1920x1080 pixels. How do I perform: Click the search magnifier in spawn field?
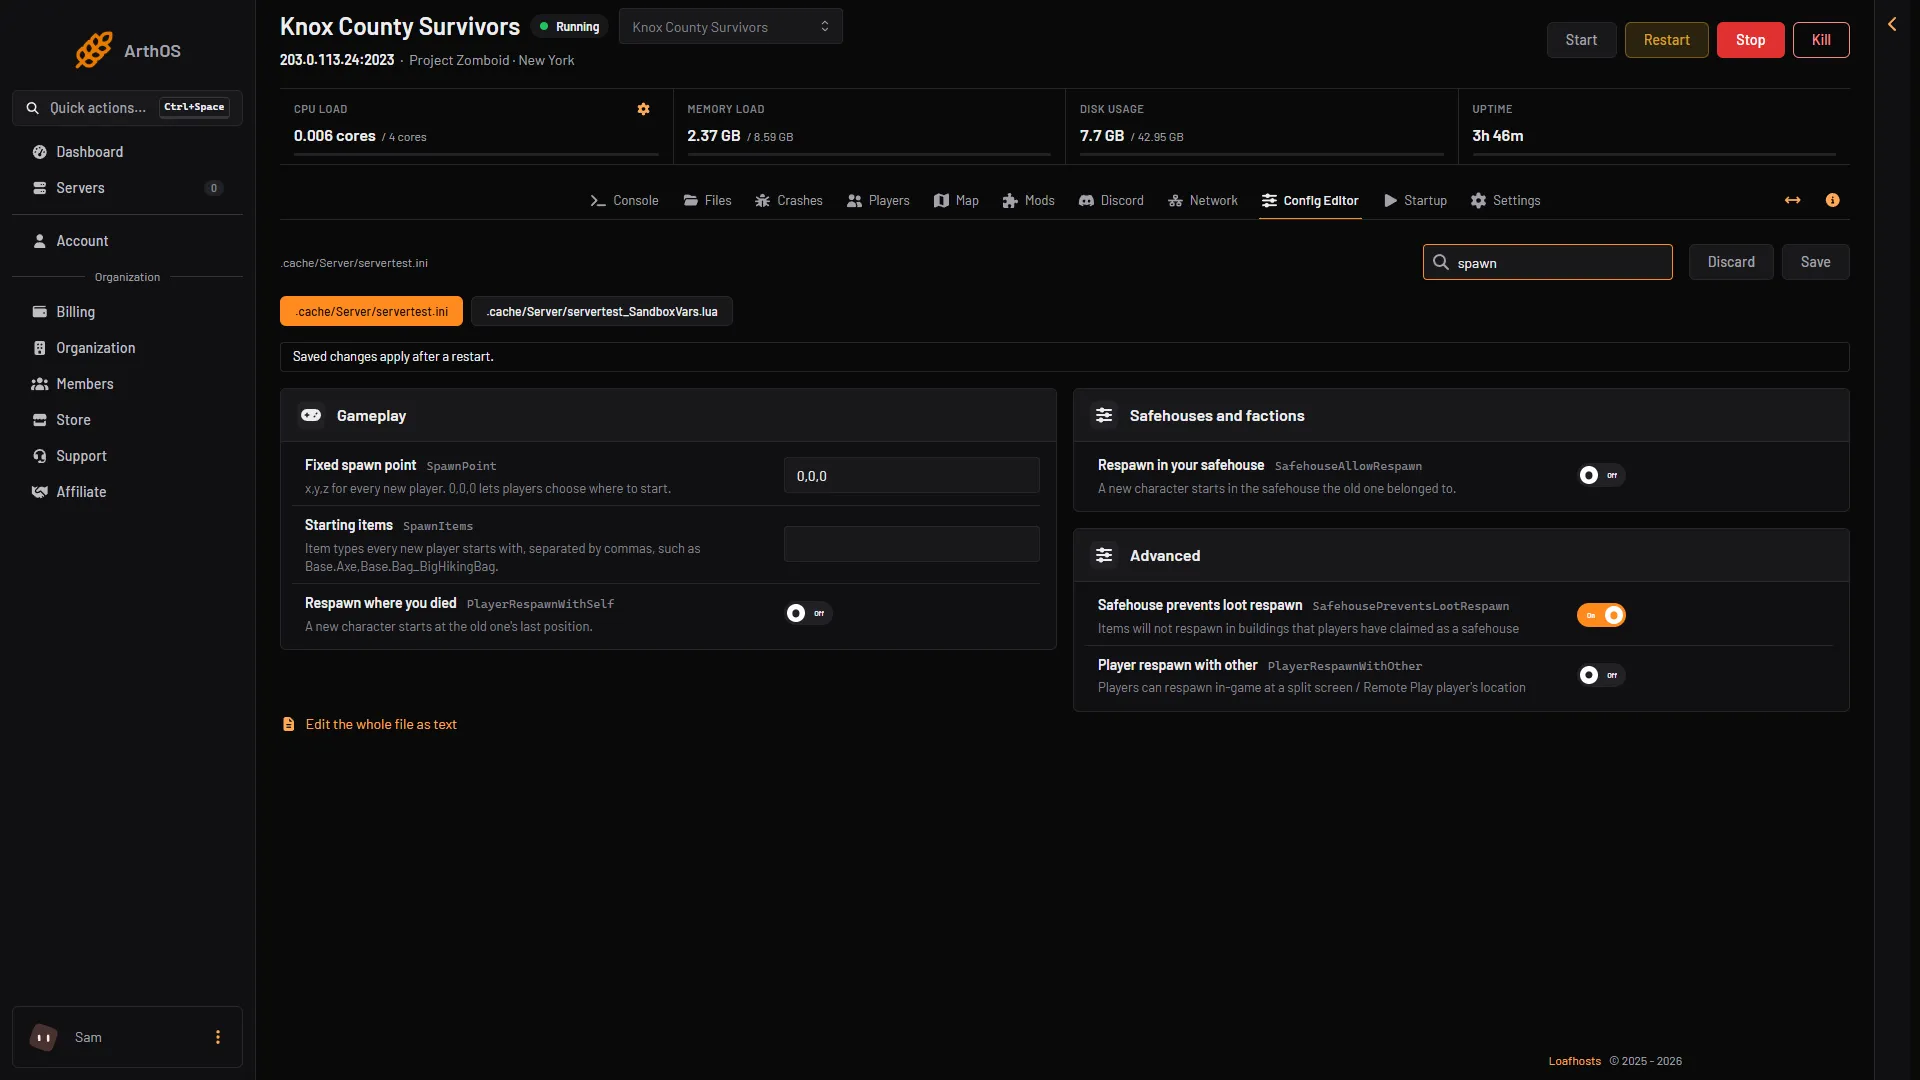(1441, 262)
